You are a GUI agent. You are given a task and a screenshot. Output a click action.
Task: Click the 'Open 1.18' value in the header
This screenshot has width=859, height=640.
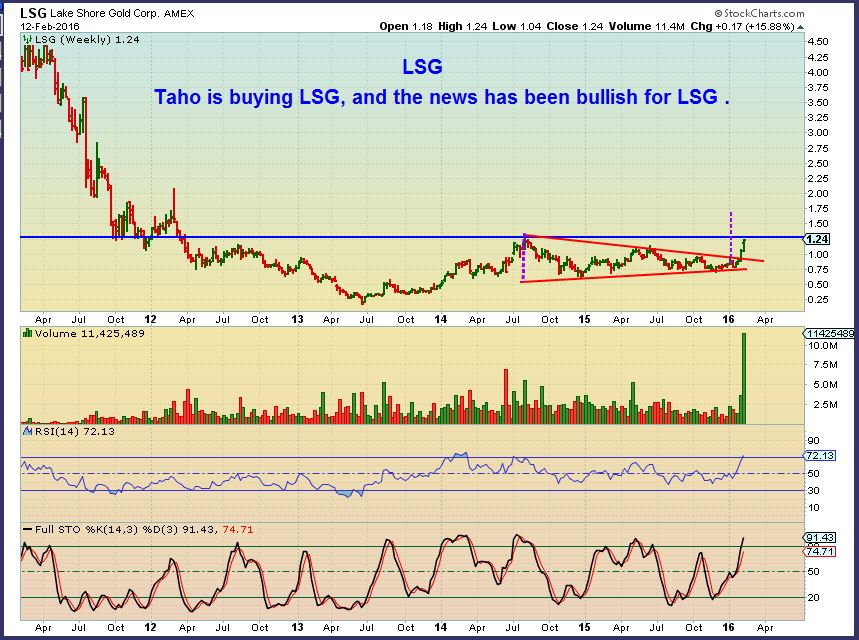[406, 26]
